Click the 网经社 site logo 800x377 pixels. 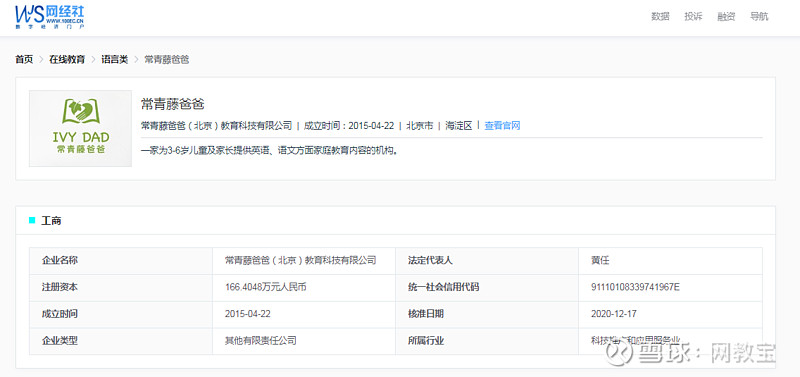(50, 17)
